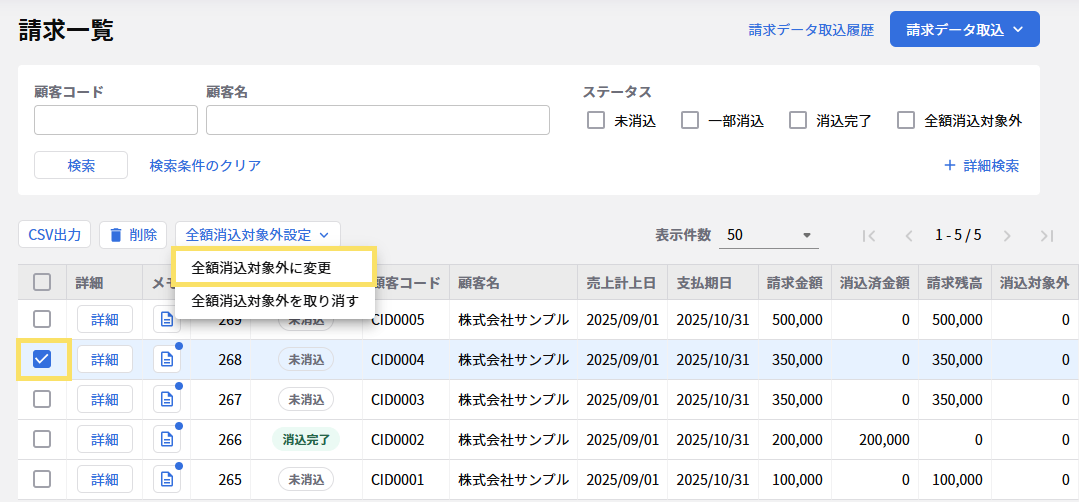Expand + 詳細検索 advanced search
The image size is (1079, 502).
tap(981, 166)
